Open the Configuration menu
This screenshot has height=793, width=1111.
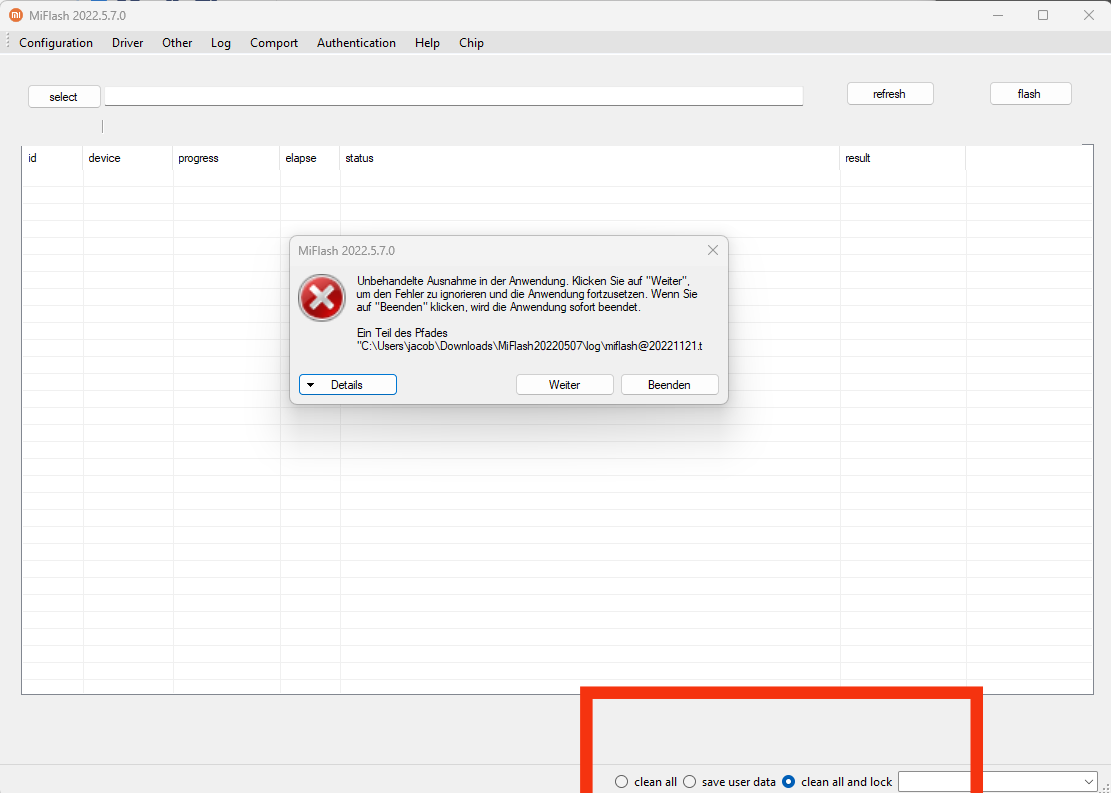(x=56, y=43)
